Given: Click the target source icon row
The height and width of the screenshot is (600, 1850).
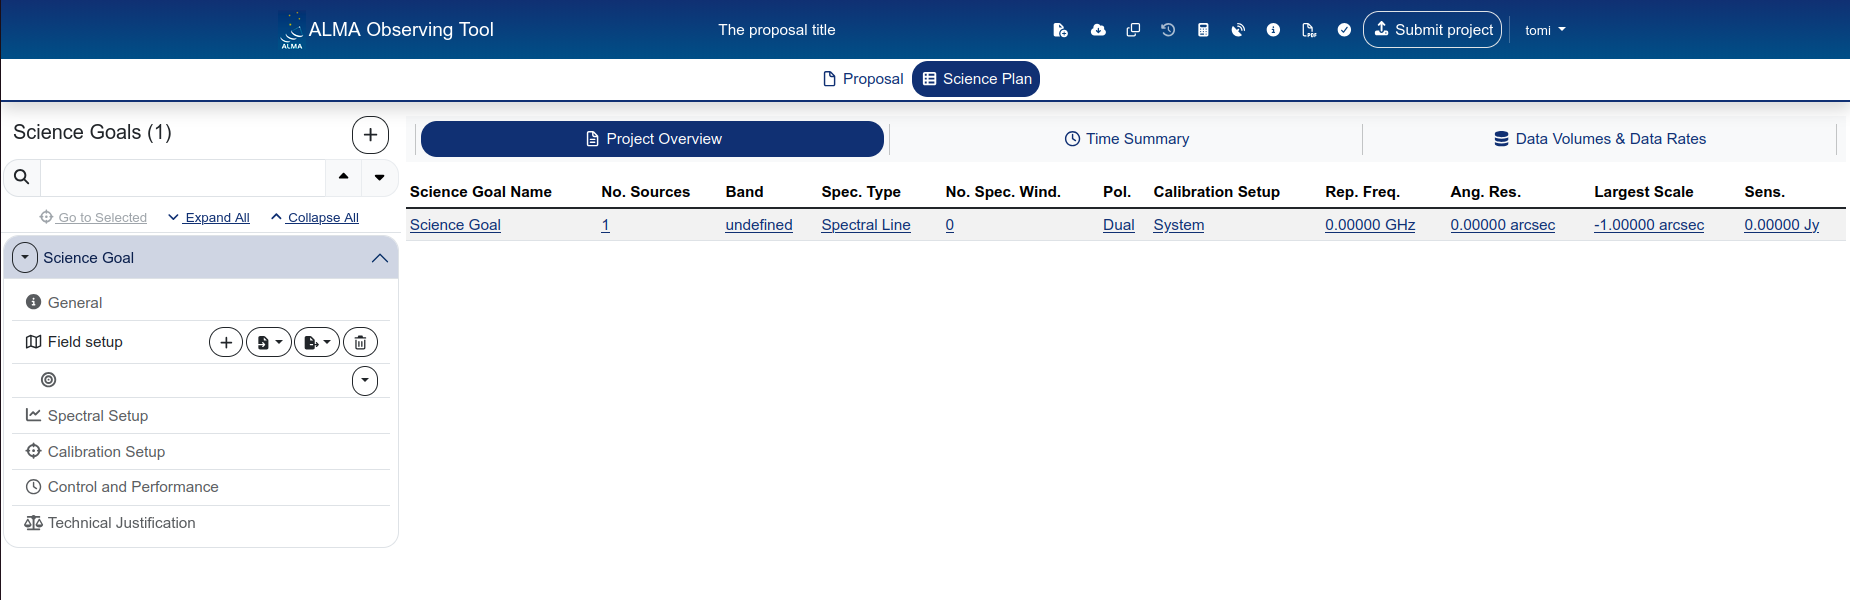Looking at the screenshot, I should click(x=49, y=380).
